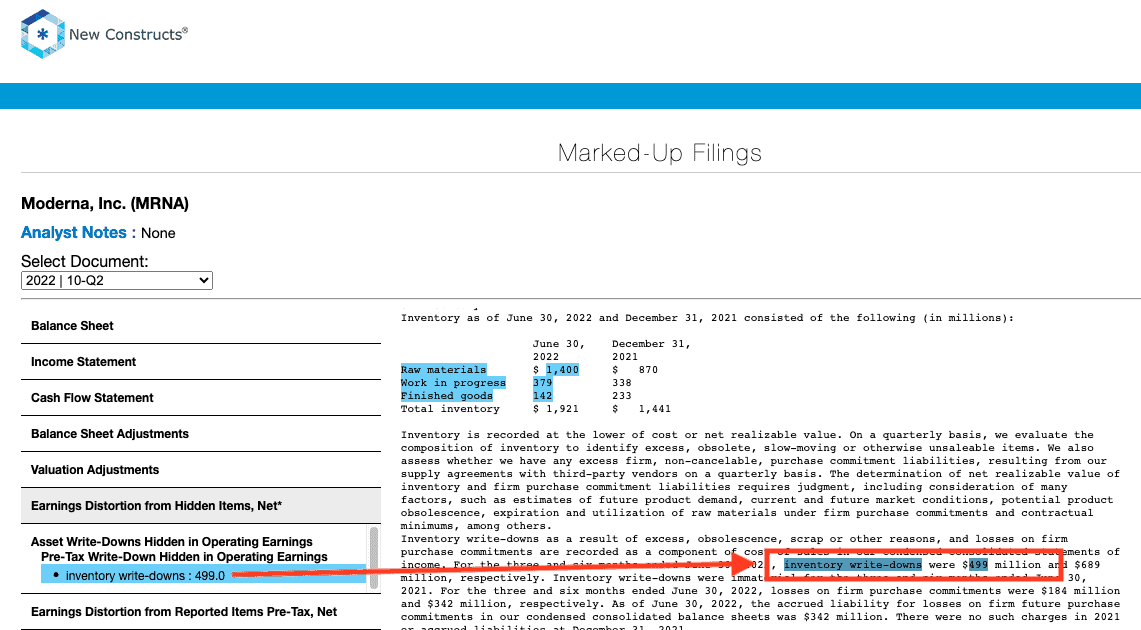
Task: Click the sidebar panel scrollbar thumb
Action: pos(374,557)
